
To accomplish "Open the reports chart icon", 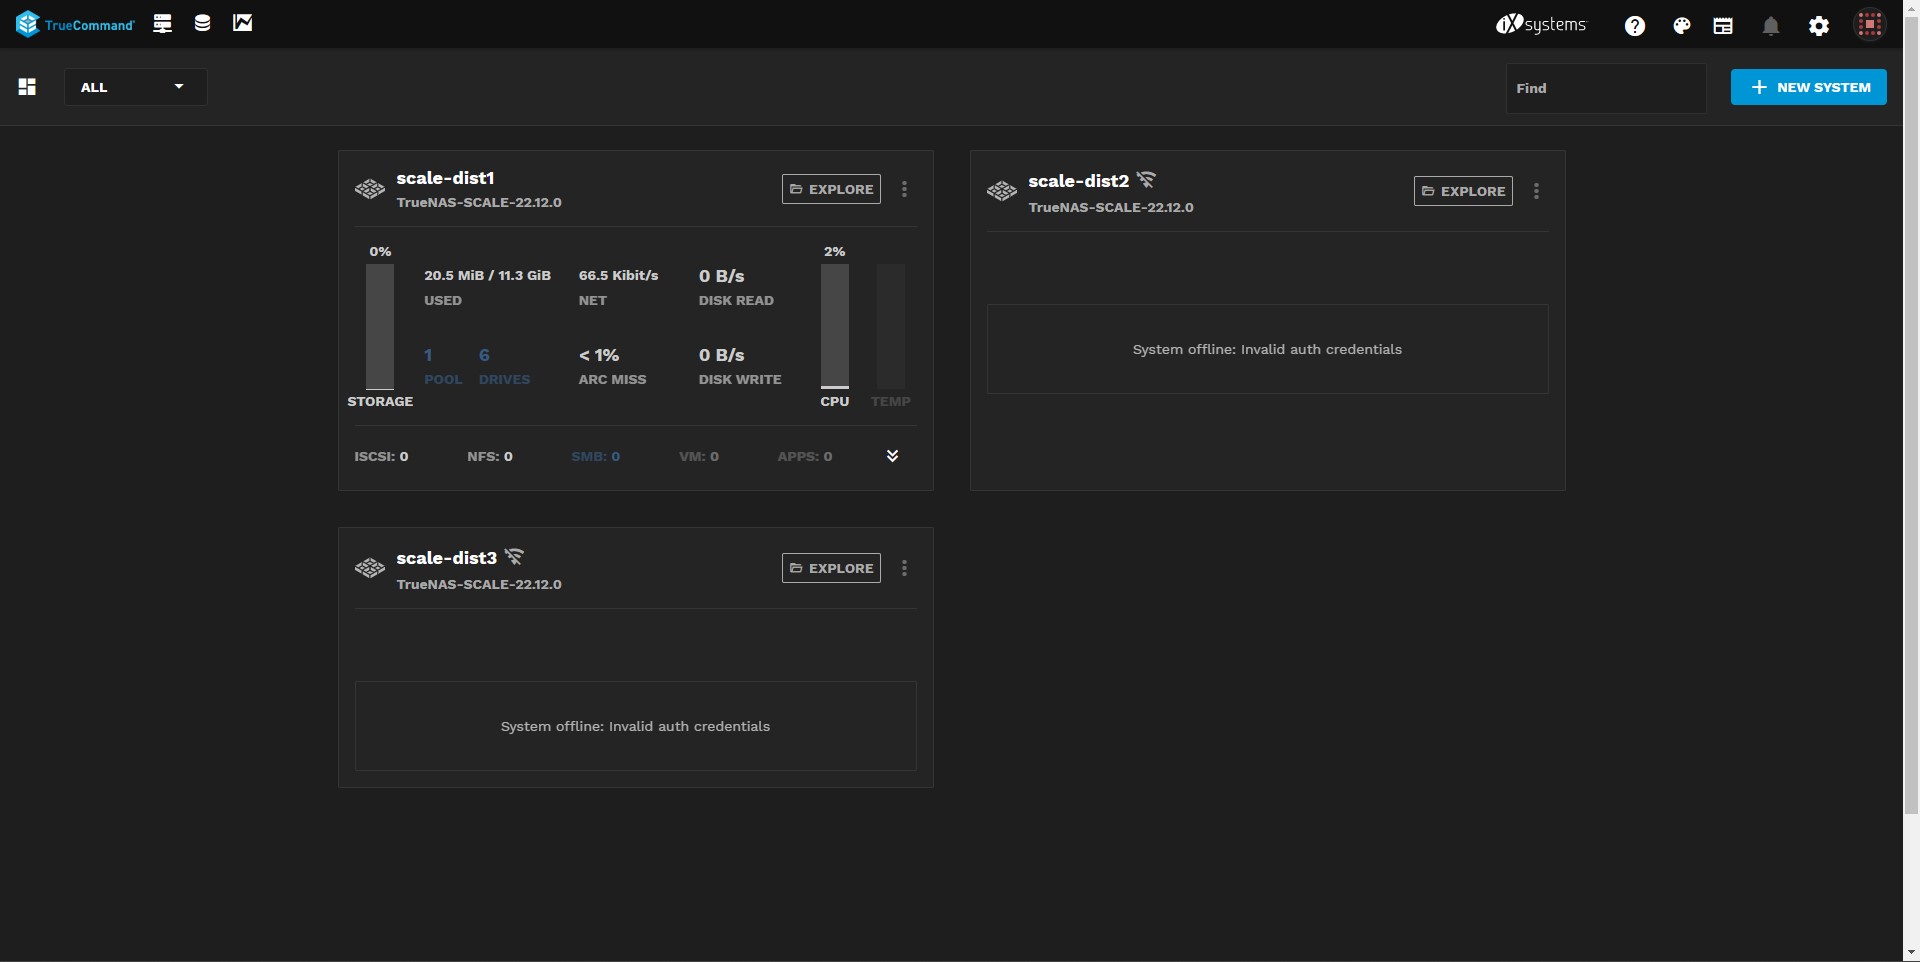I will (243, 23).
